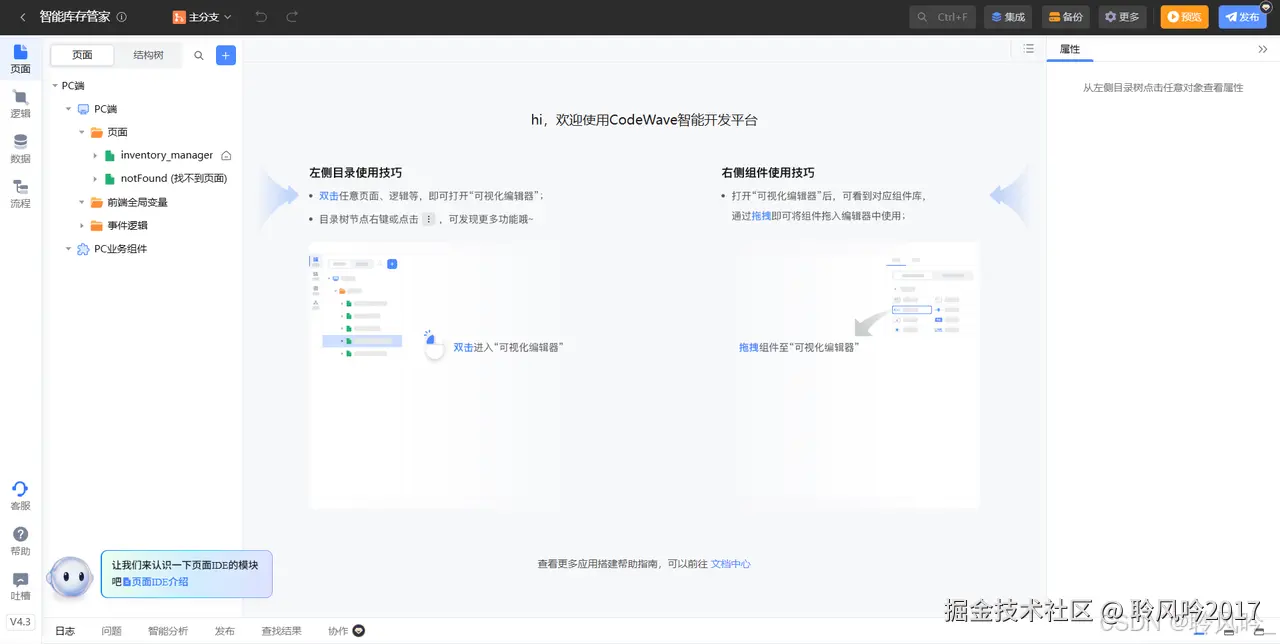Select the 问题 tab in the bottom bar

tap(111, 631)
